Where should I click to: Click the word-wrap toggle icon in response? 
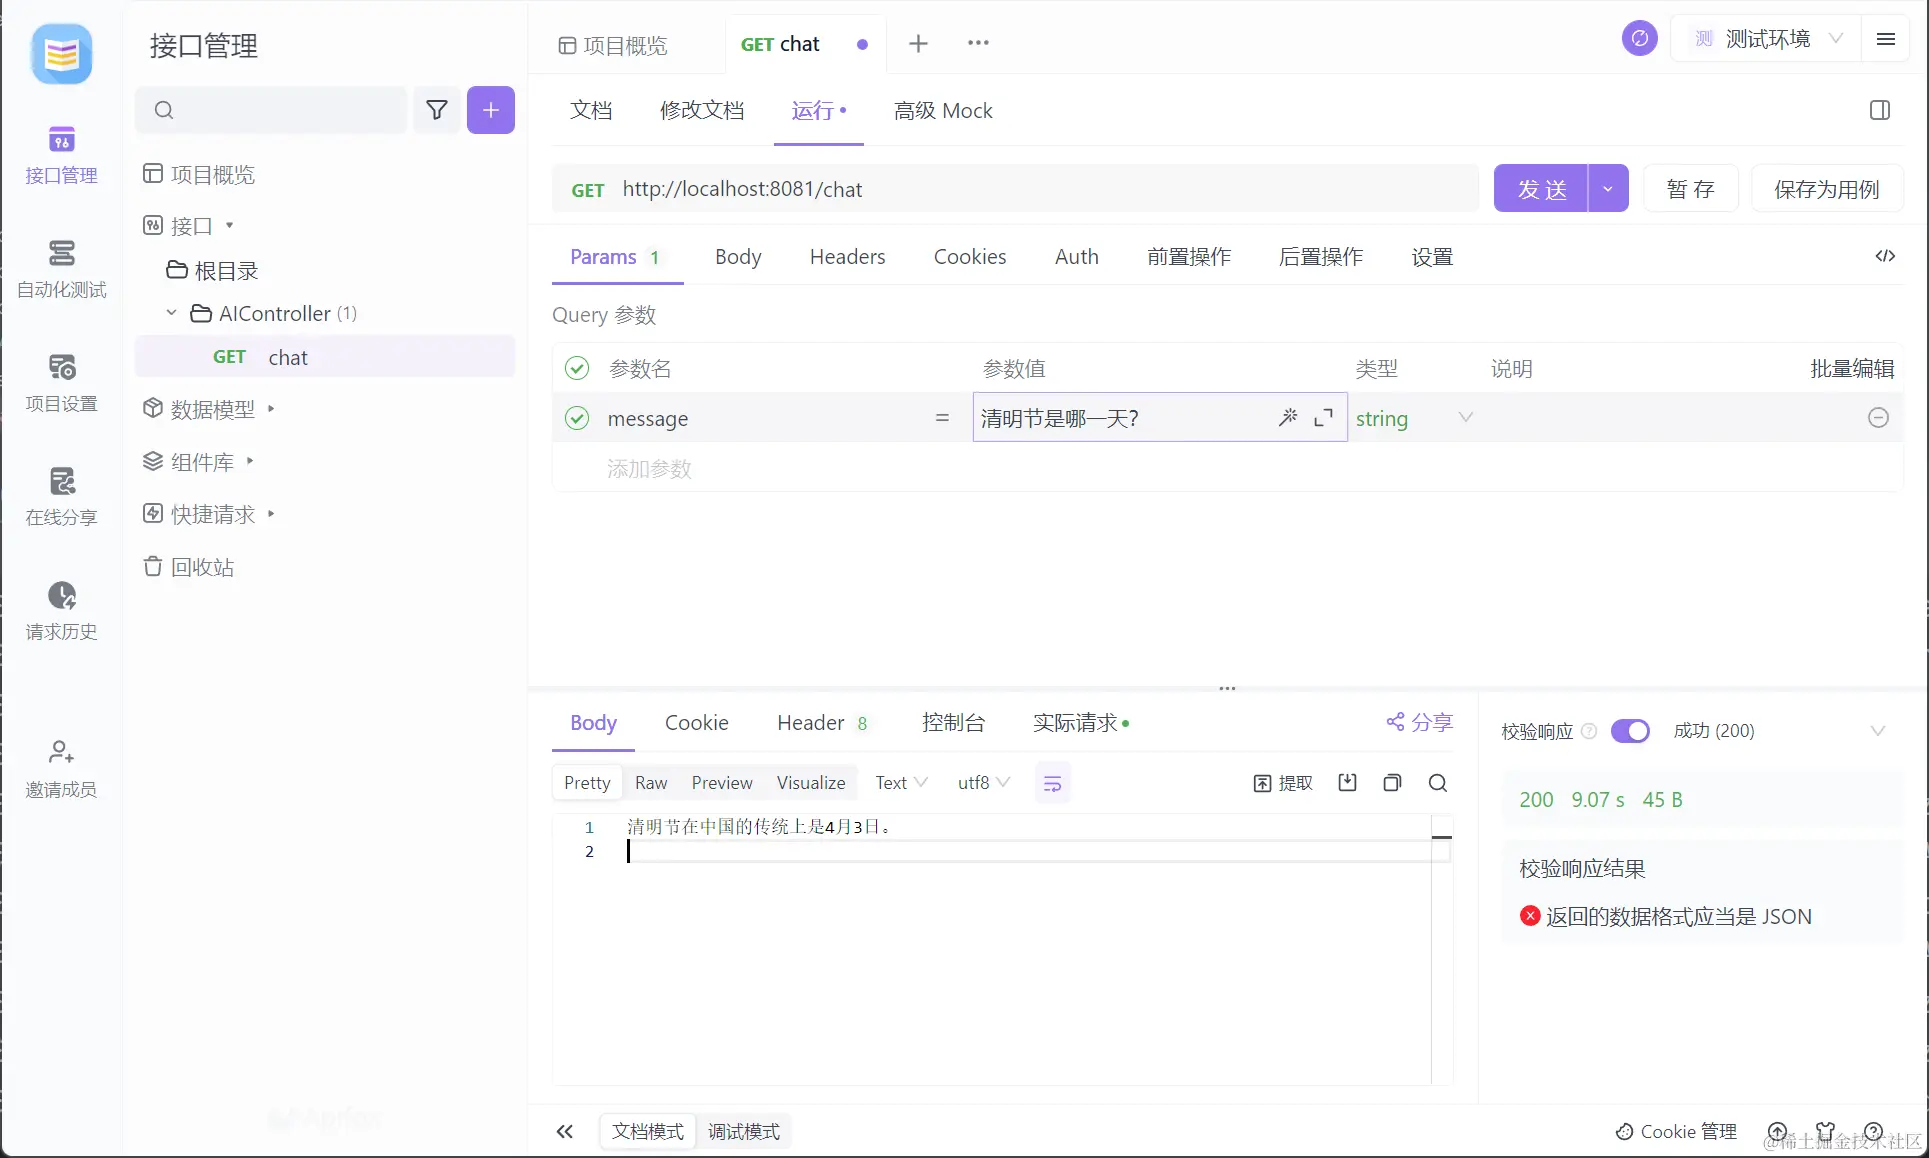tap(1052, 783)
